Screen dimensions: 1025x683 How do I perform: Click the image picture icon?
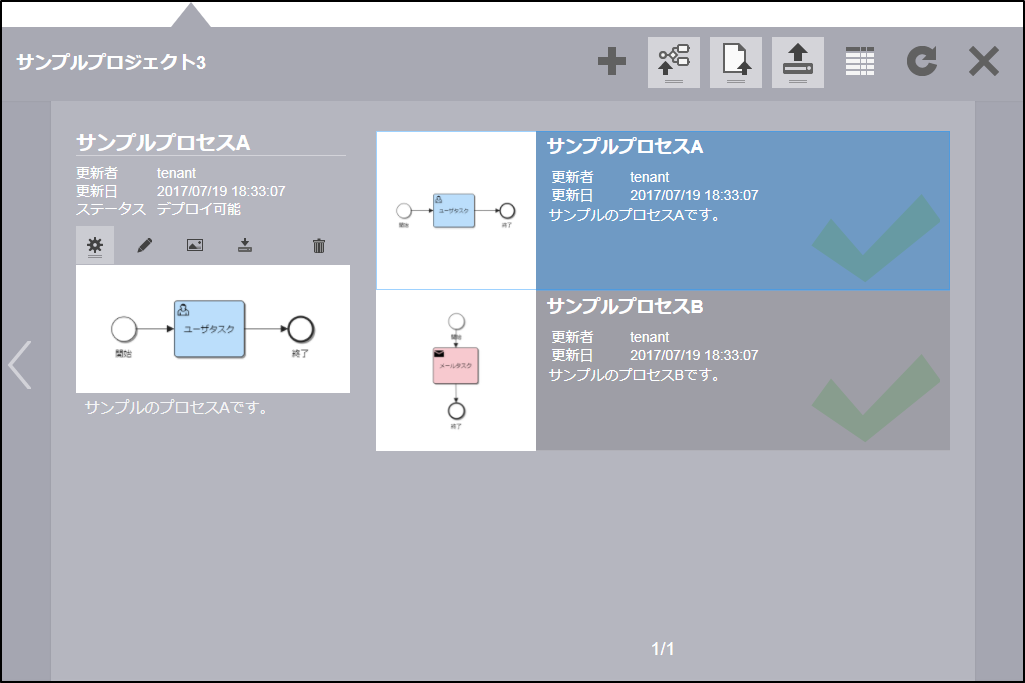point(195,245)
